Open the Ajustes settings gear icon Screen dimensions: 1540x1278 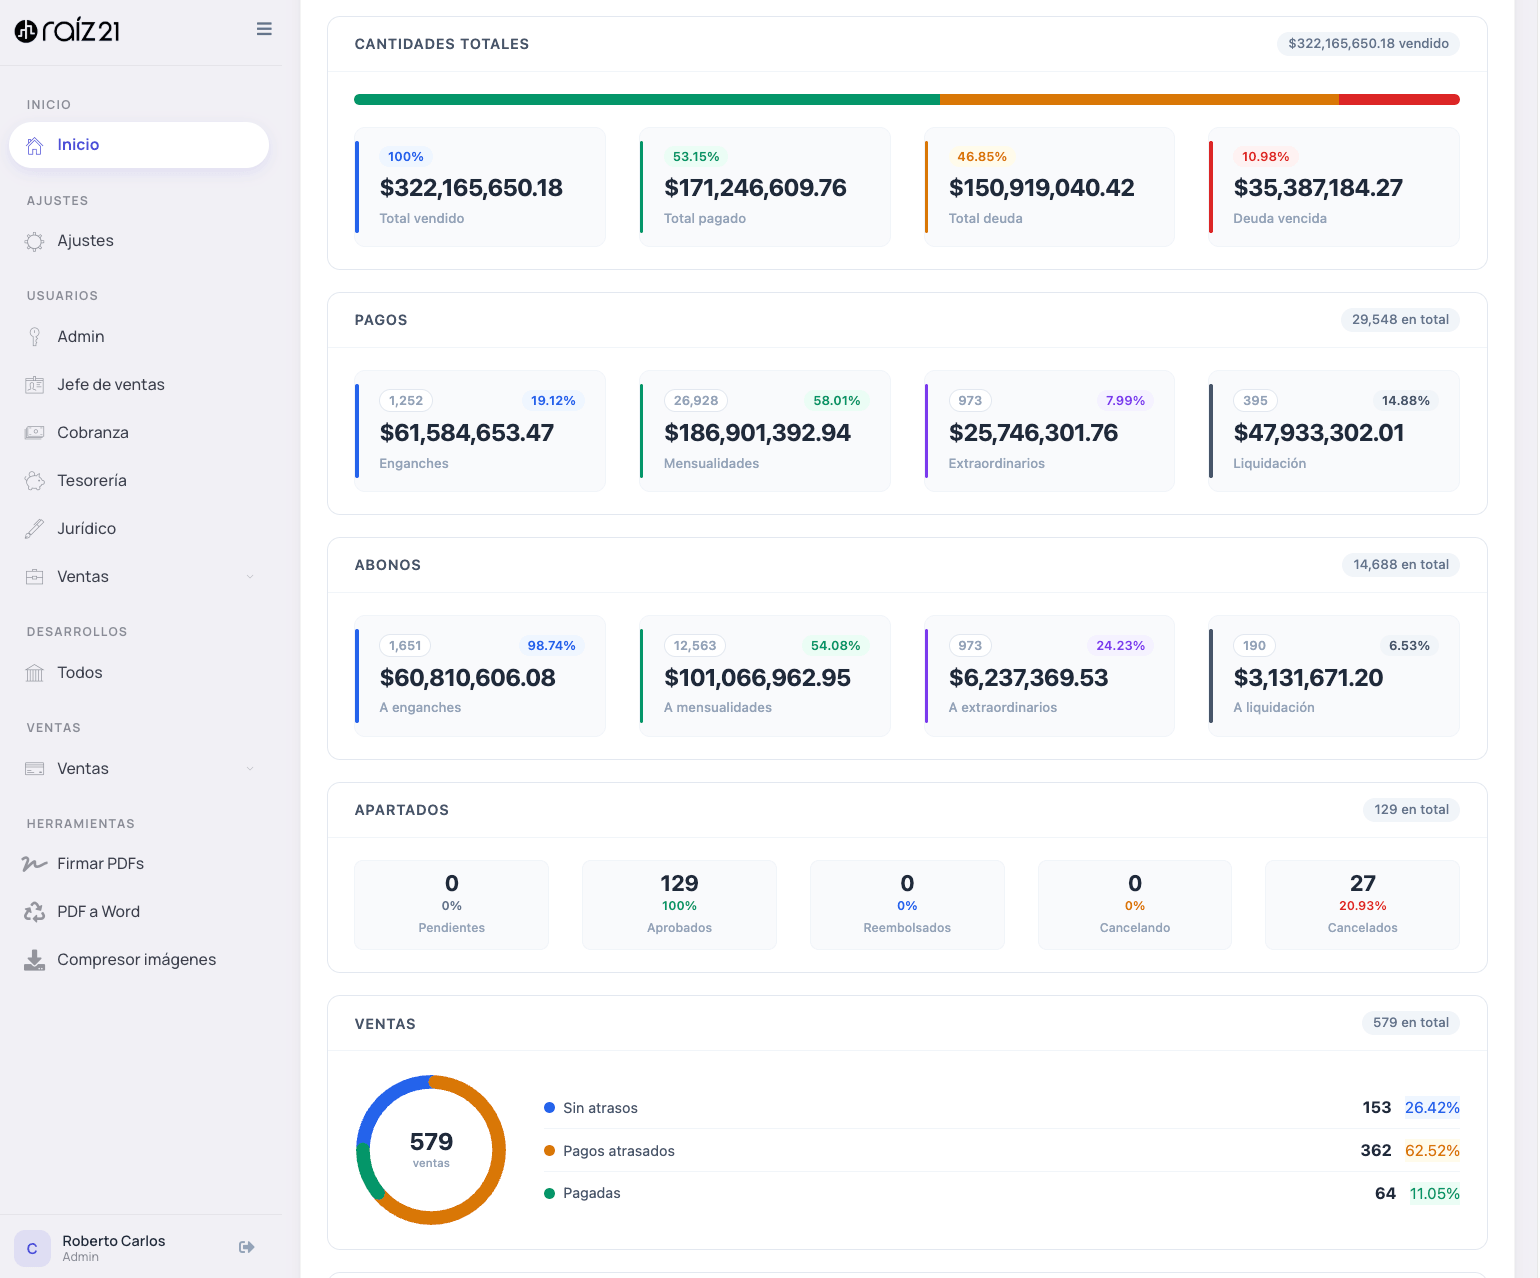[x=34, y=241]
